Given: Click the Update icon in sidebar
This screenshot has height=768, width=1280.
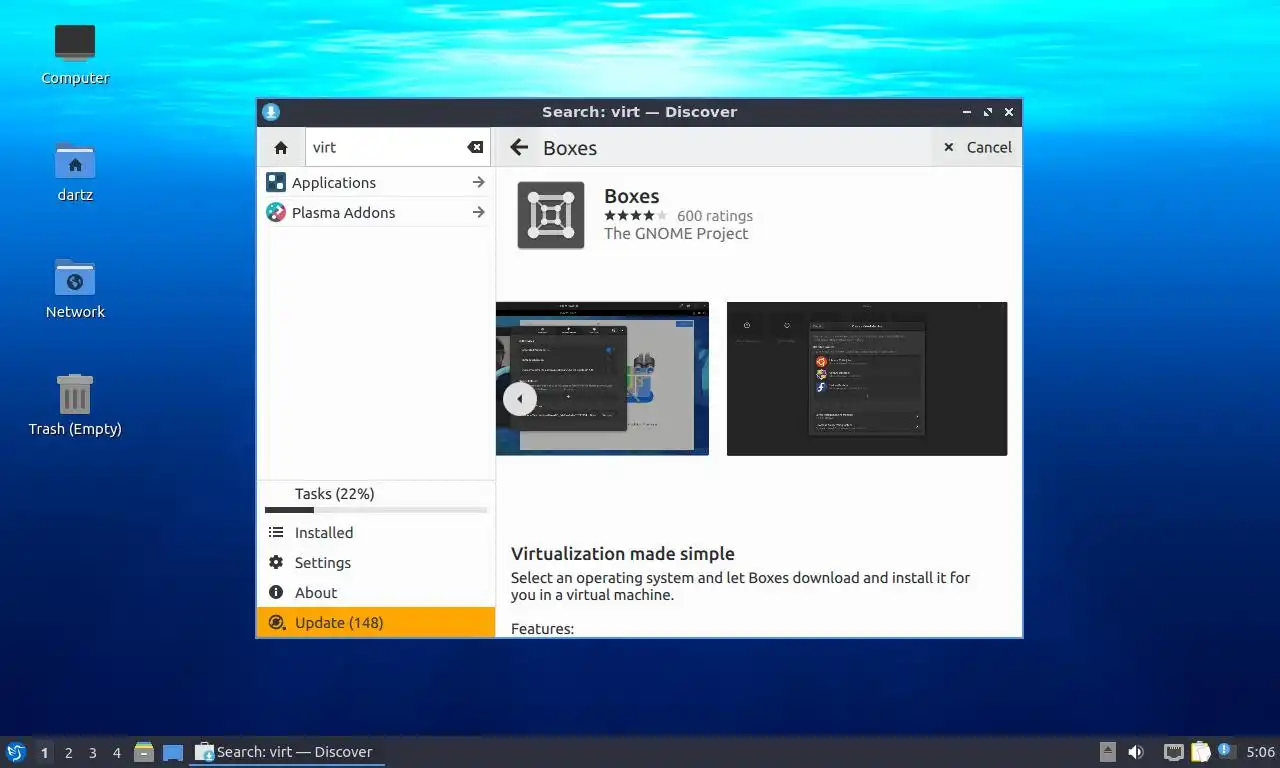Looking at the screenshot, I should click(x=277, y=622).
